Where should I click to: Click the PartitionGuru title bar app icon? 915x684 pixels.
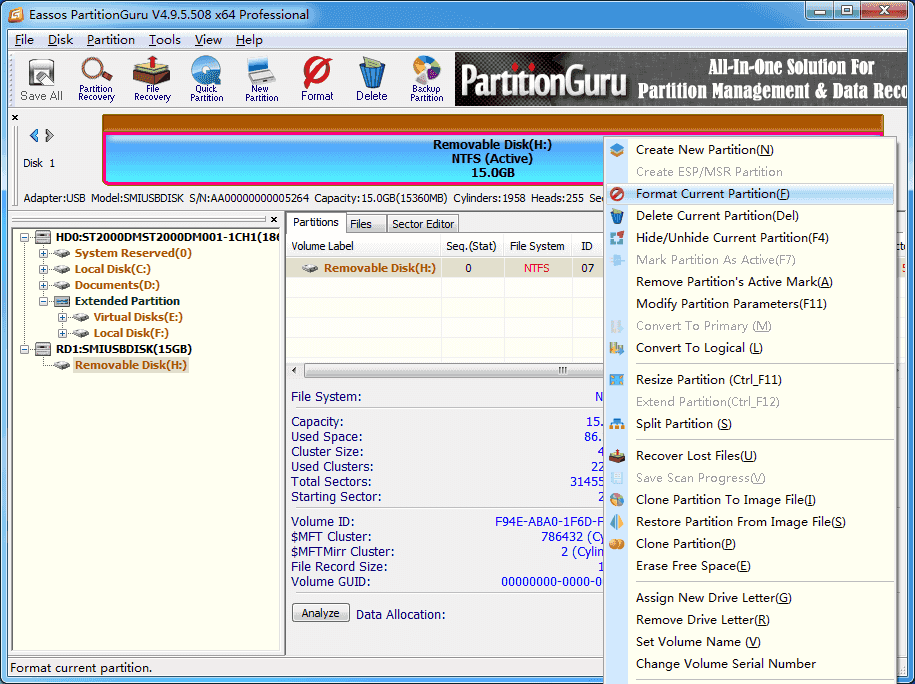pos(16,15)
